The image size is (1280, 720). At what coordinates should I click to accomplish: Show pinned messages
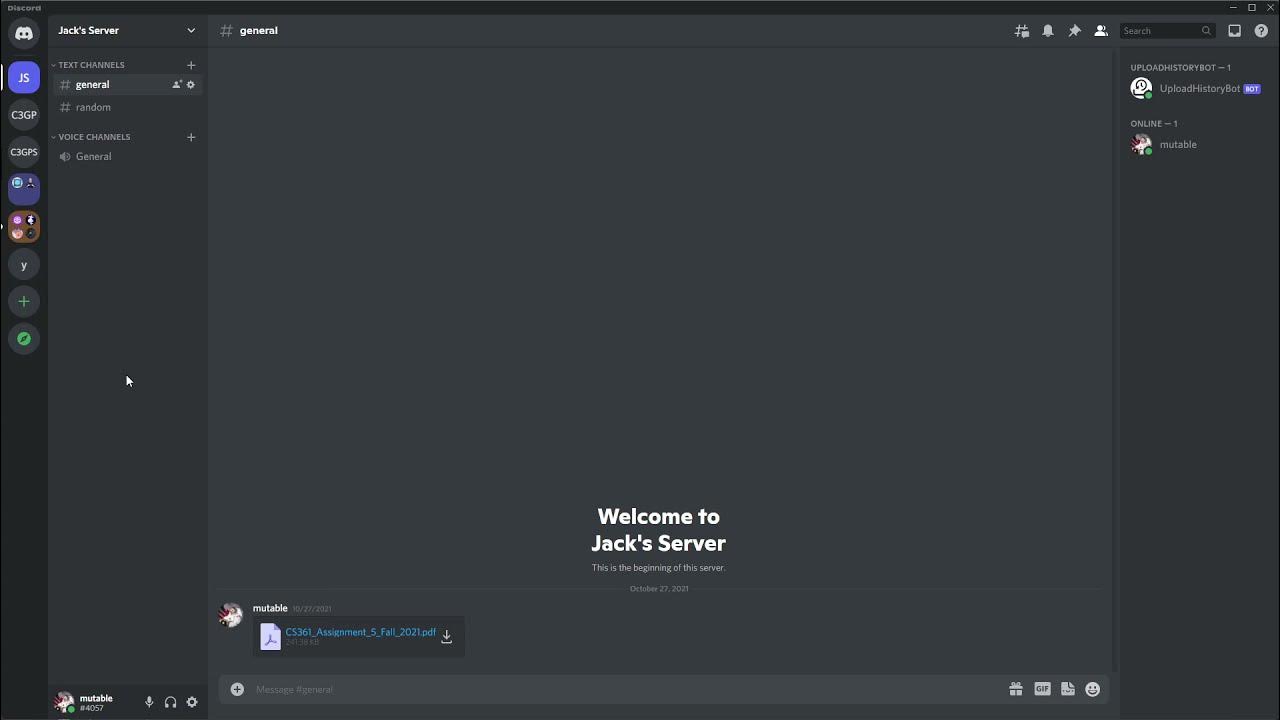coord(1074,31)
